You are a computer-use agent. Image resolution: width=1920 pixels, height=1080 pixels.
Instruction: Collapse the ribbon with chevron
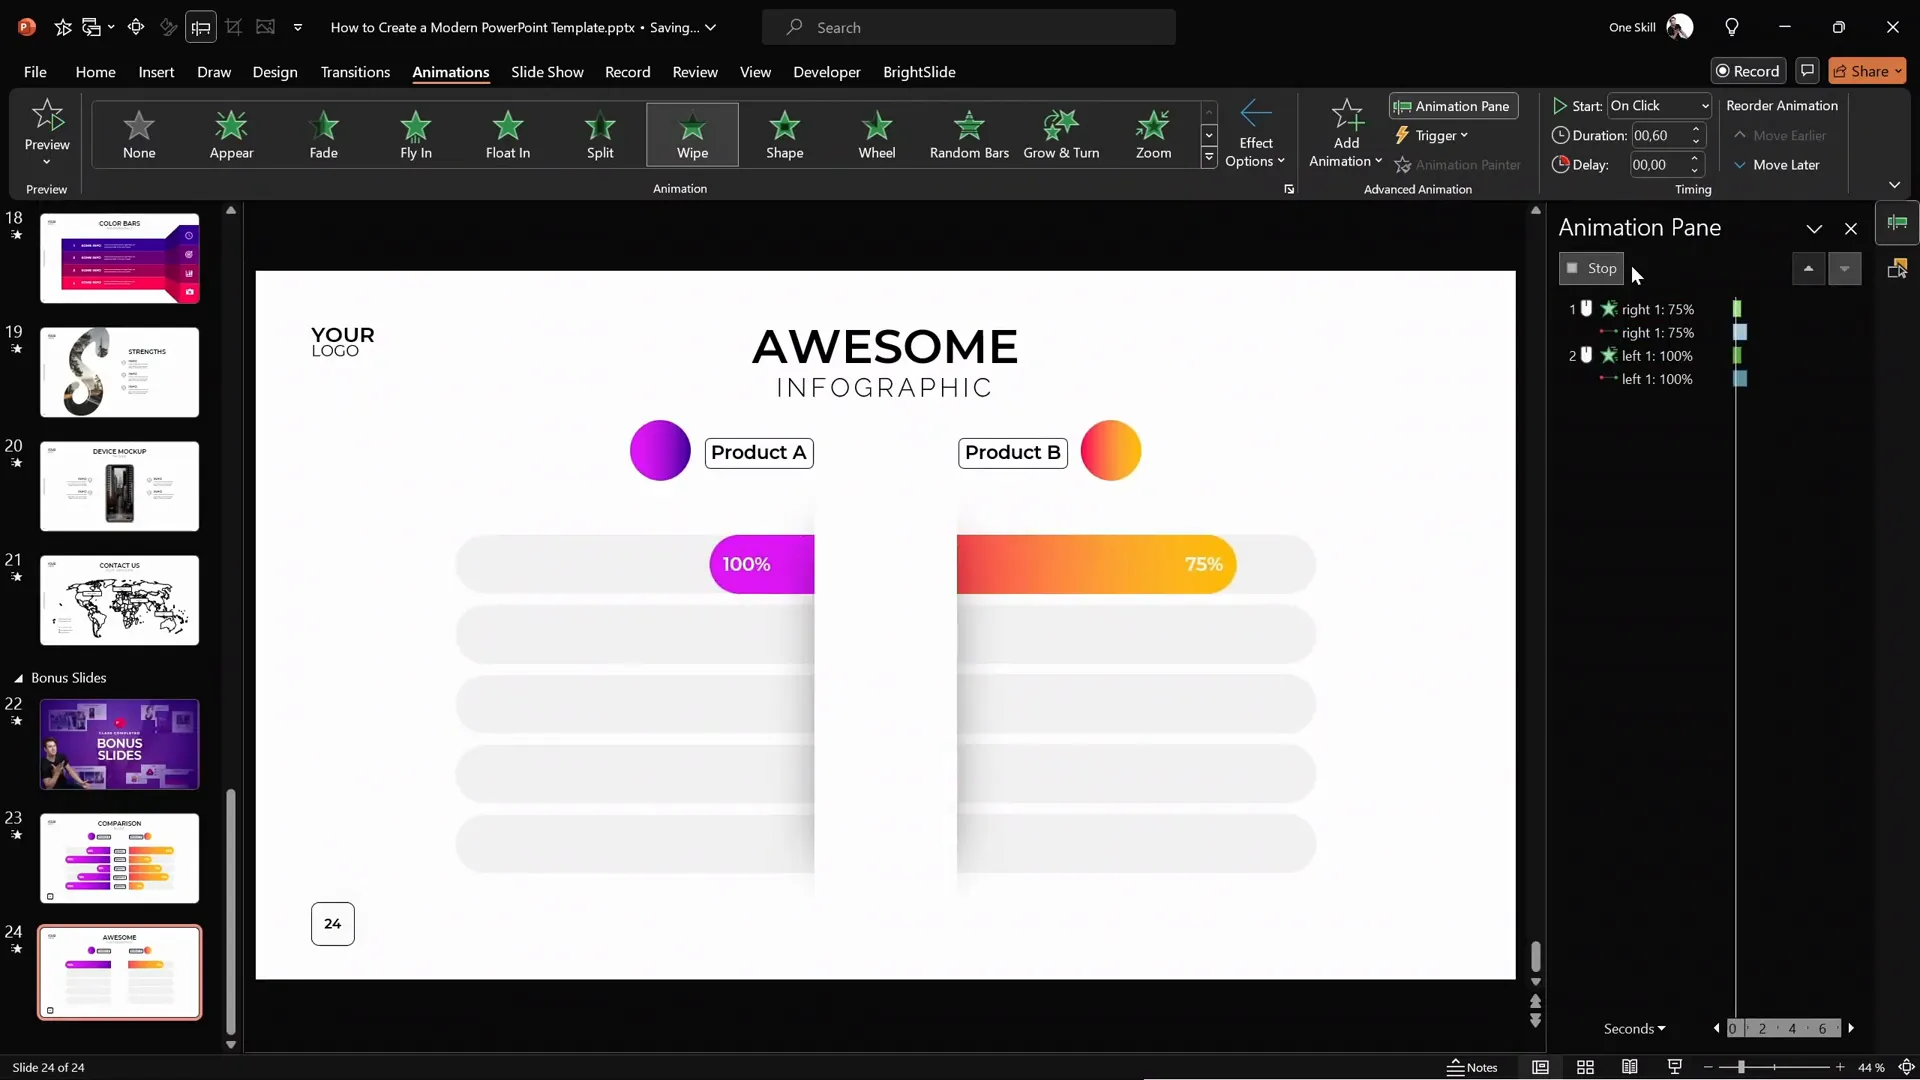[1894, 185]
